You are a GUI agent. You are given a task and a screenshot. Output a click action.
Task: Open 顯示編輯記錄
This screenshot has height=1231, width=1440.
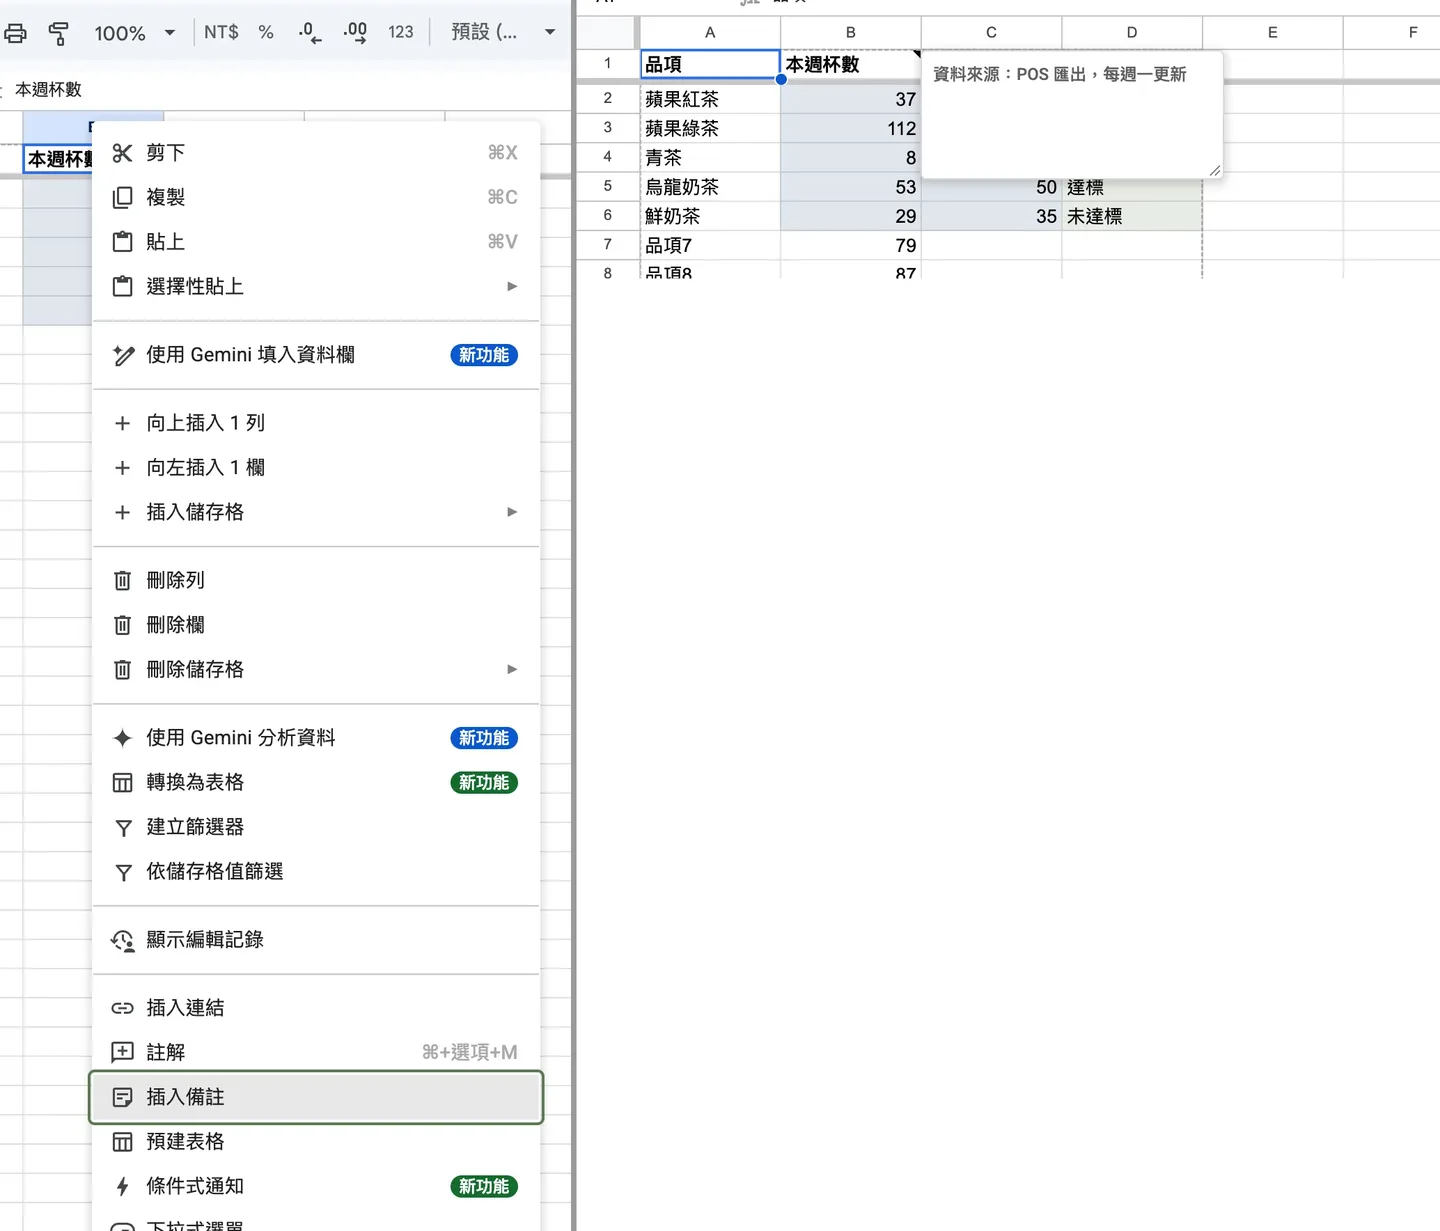(x=316, y=940)
